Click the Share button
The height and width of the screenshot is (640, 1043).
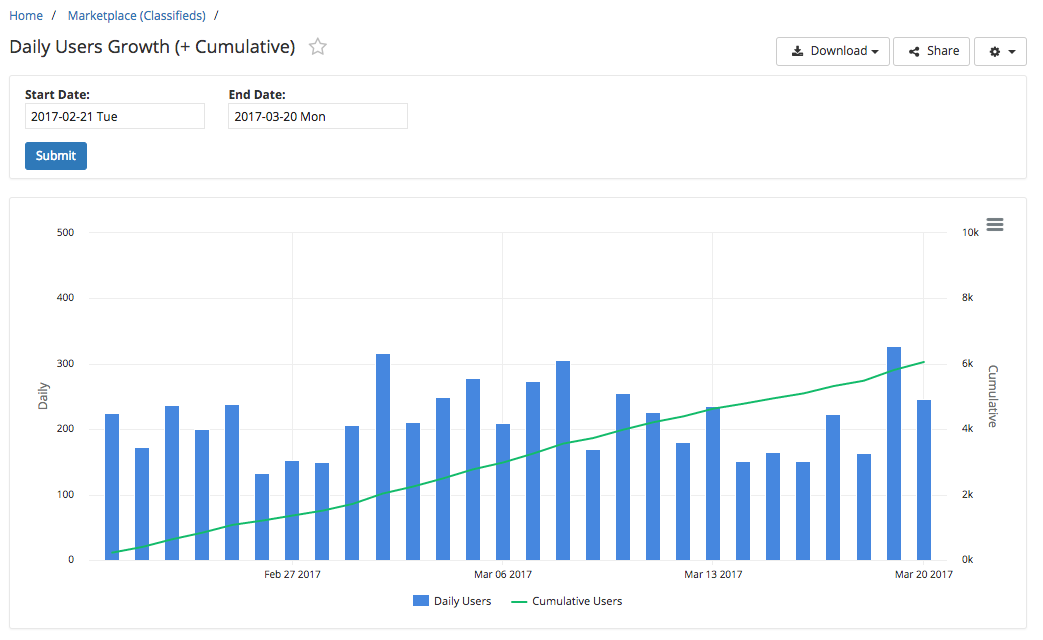pos(931,51)
